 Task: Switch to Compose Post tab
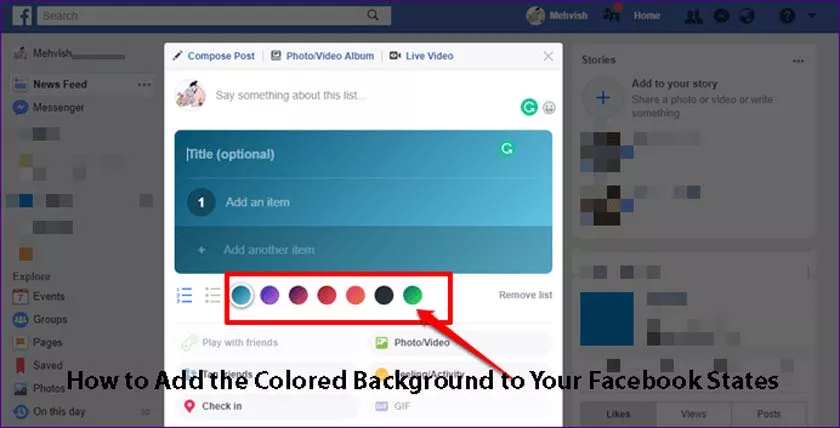[214, 56]
